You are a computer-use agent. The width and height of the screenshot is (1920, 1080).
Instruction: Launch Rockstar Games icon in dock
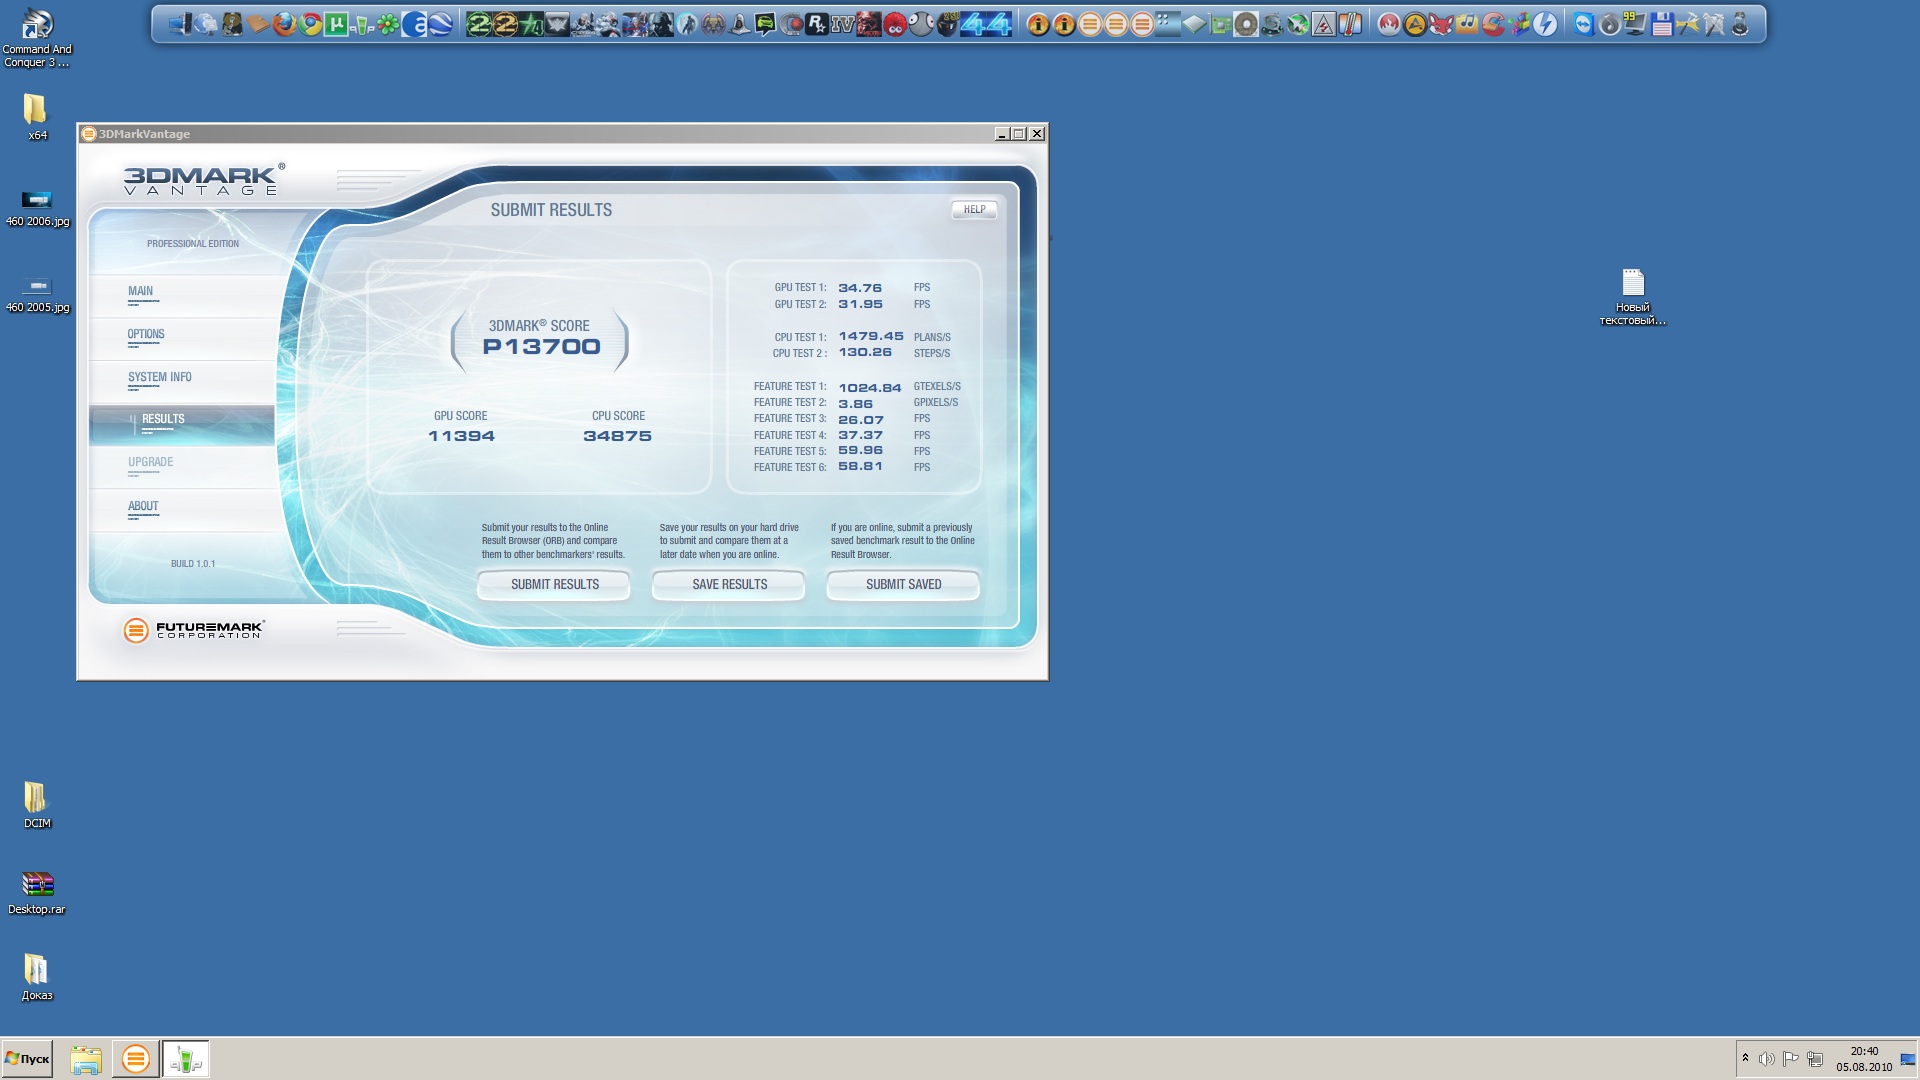pyautogui.click(x=817, y=24)
